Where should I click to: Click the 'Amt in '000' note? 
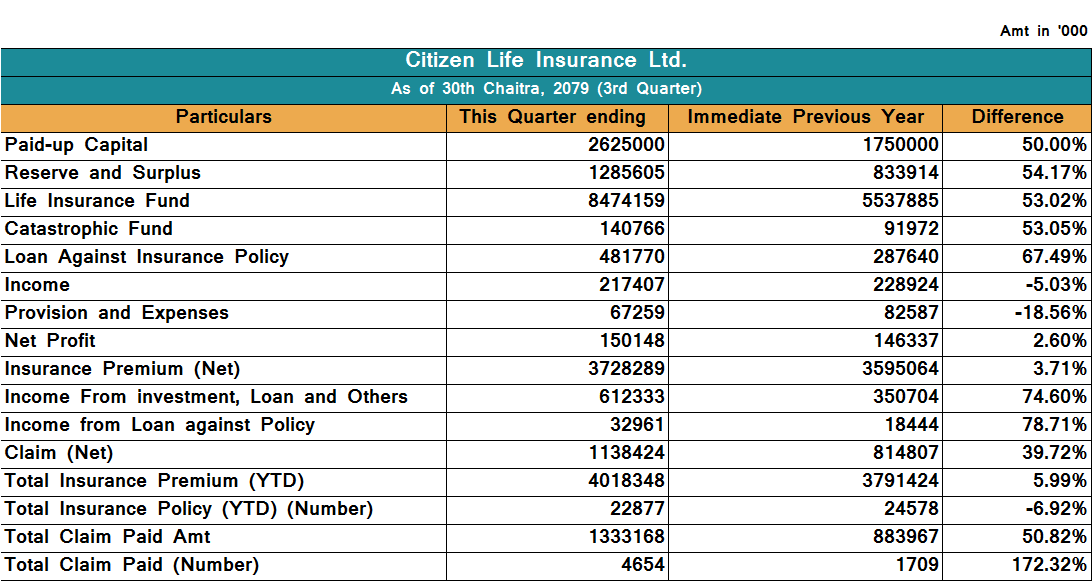tap(1043, 31)
